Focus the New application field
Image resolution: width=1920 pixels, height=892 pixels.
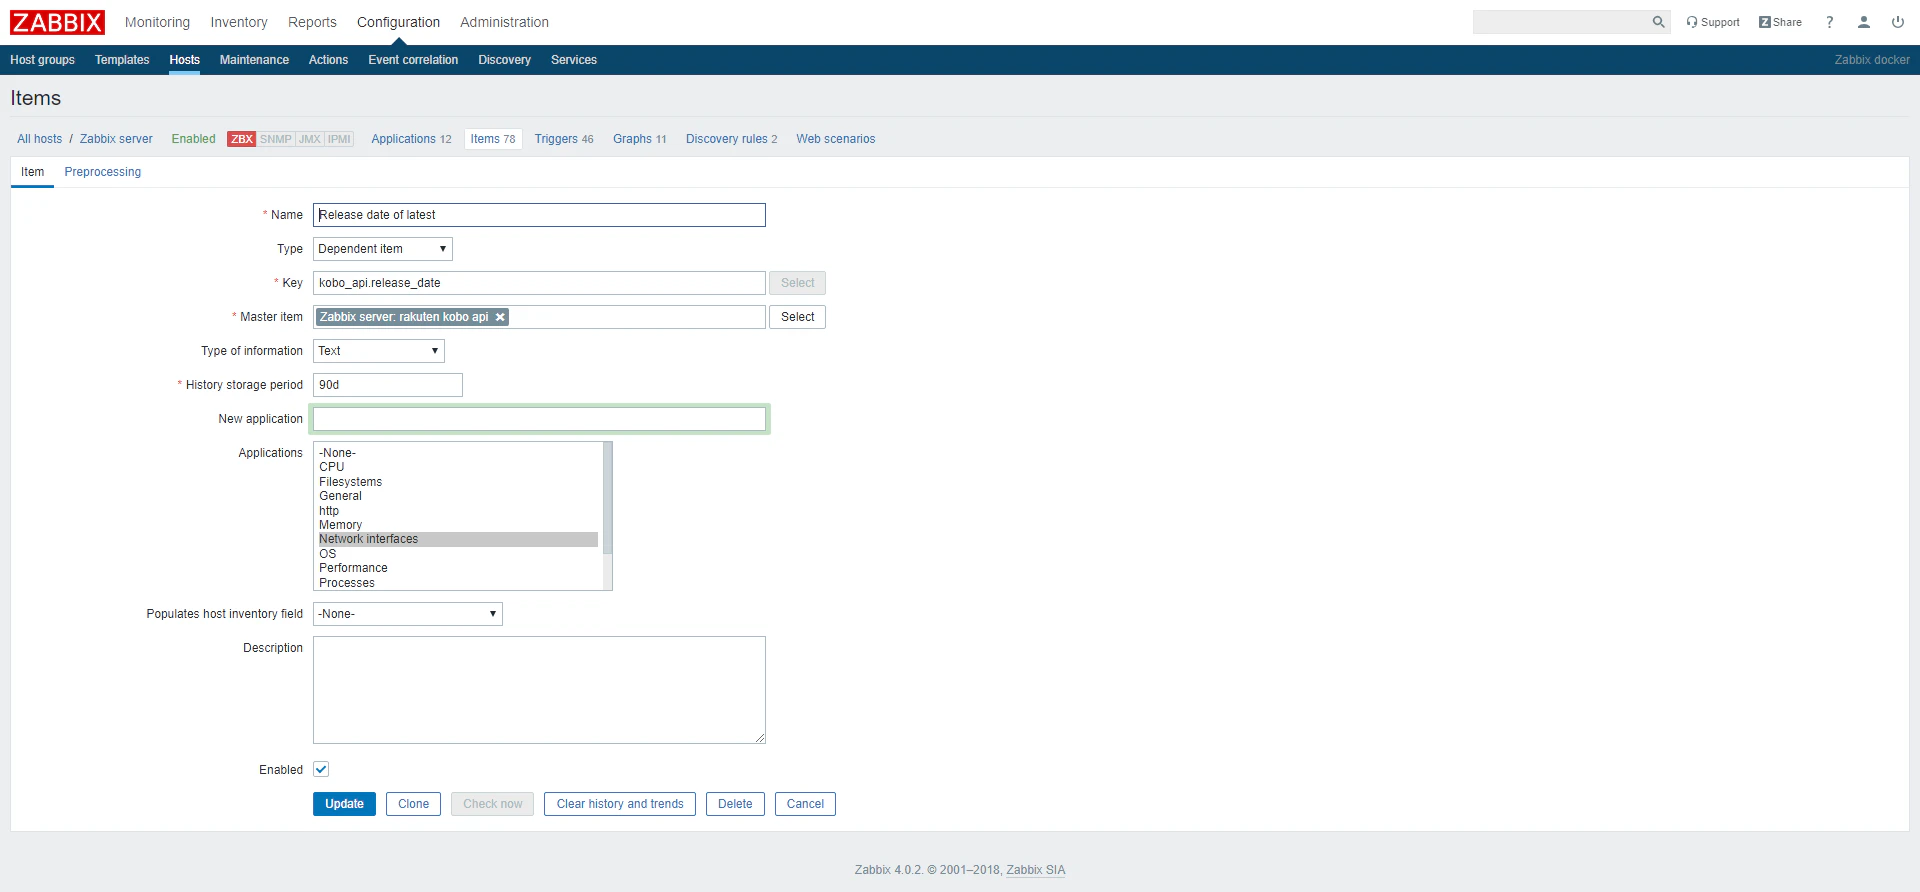[x=539, y=419]
